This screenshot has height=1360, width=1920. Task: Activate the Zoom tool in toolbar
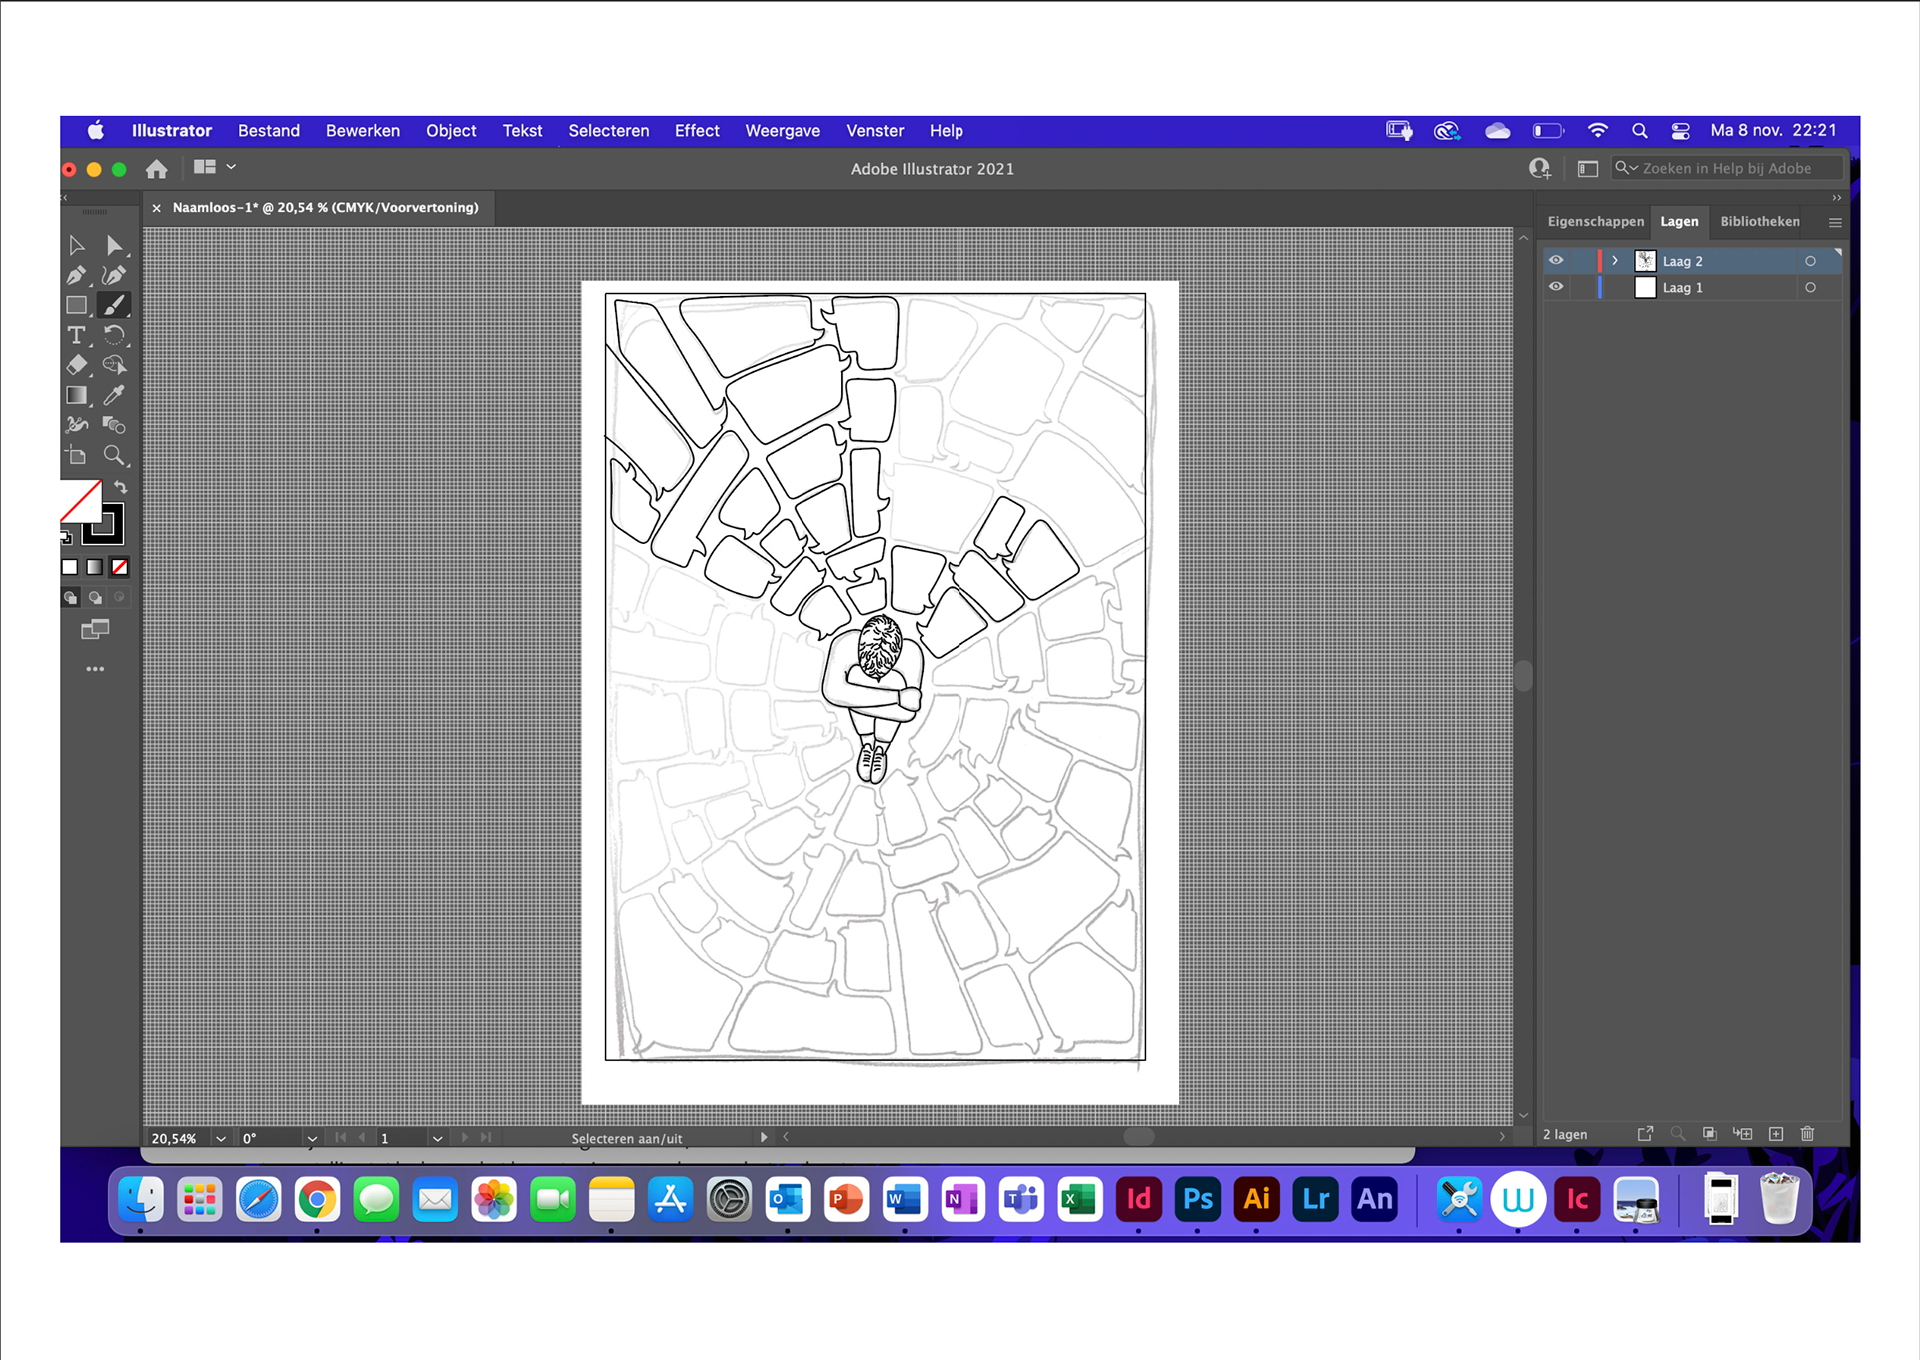point(115,455)
